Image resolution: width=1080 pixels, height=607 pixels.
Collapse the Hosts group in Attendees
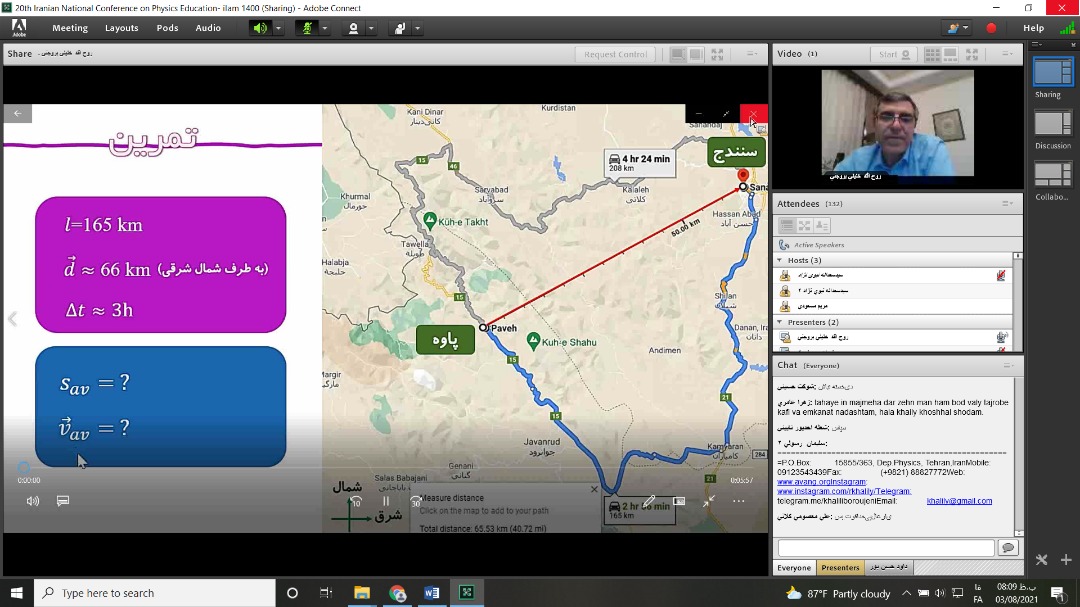(781, 260)
